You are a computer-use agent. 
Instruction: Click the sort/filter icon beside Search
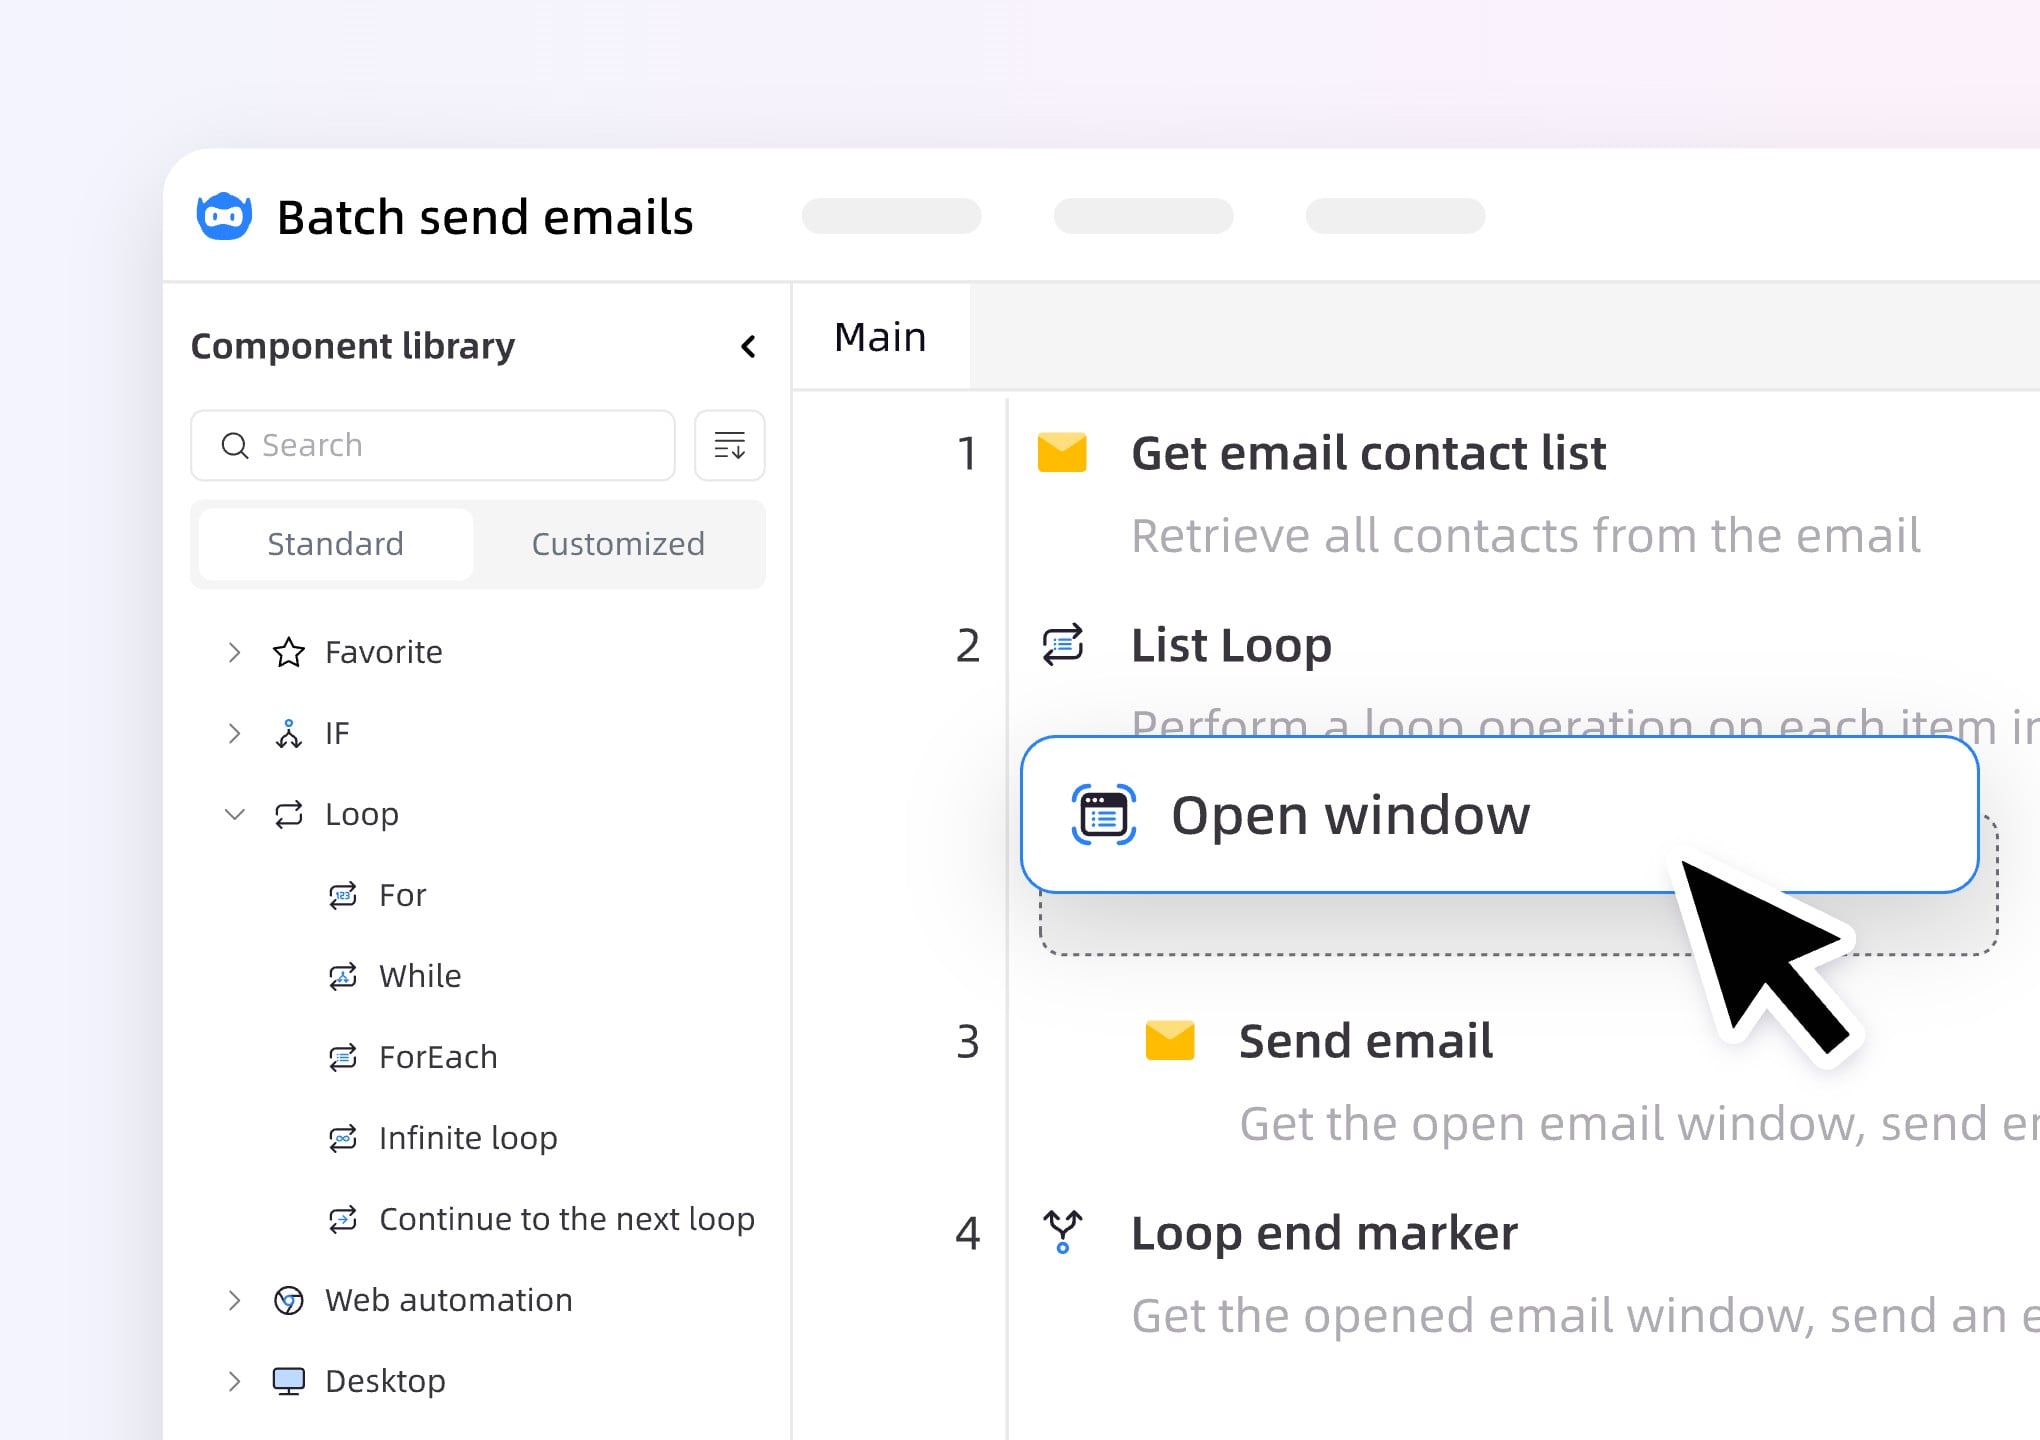coord(729,445)
